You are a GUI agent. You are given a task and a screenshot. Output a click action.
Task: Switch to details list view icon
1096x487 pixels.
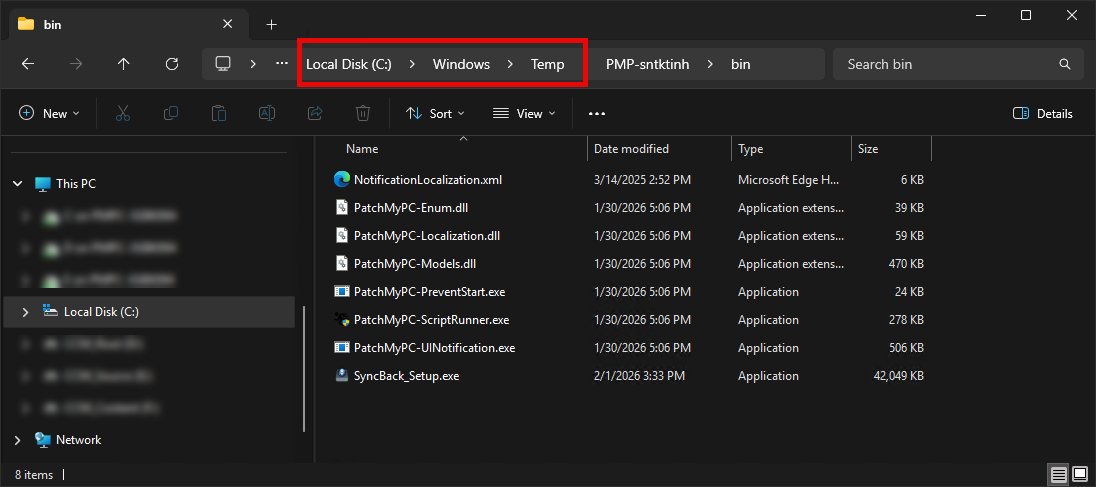1059,475
